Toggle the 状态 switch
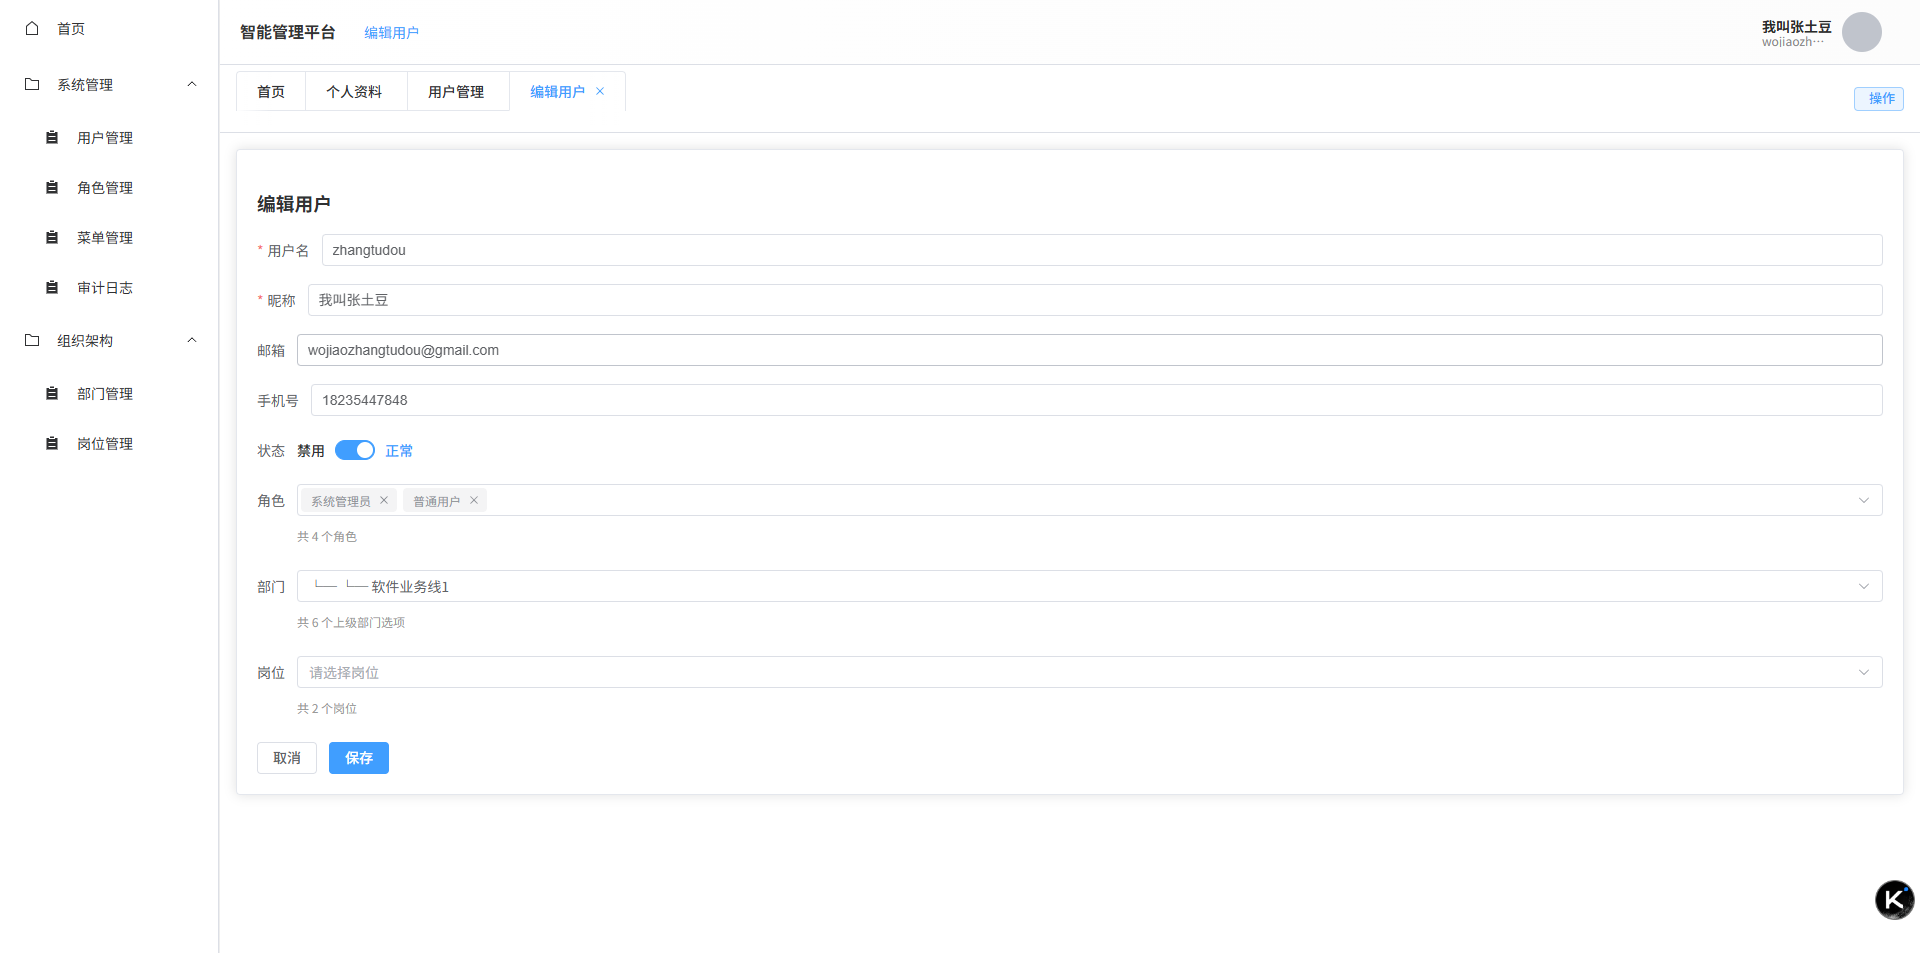 pos(355,450)
